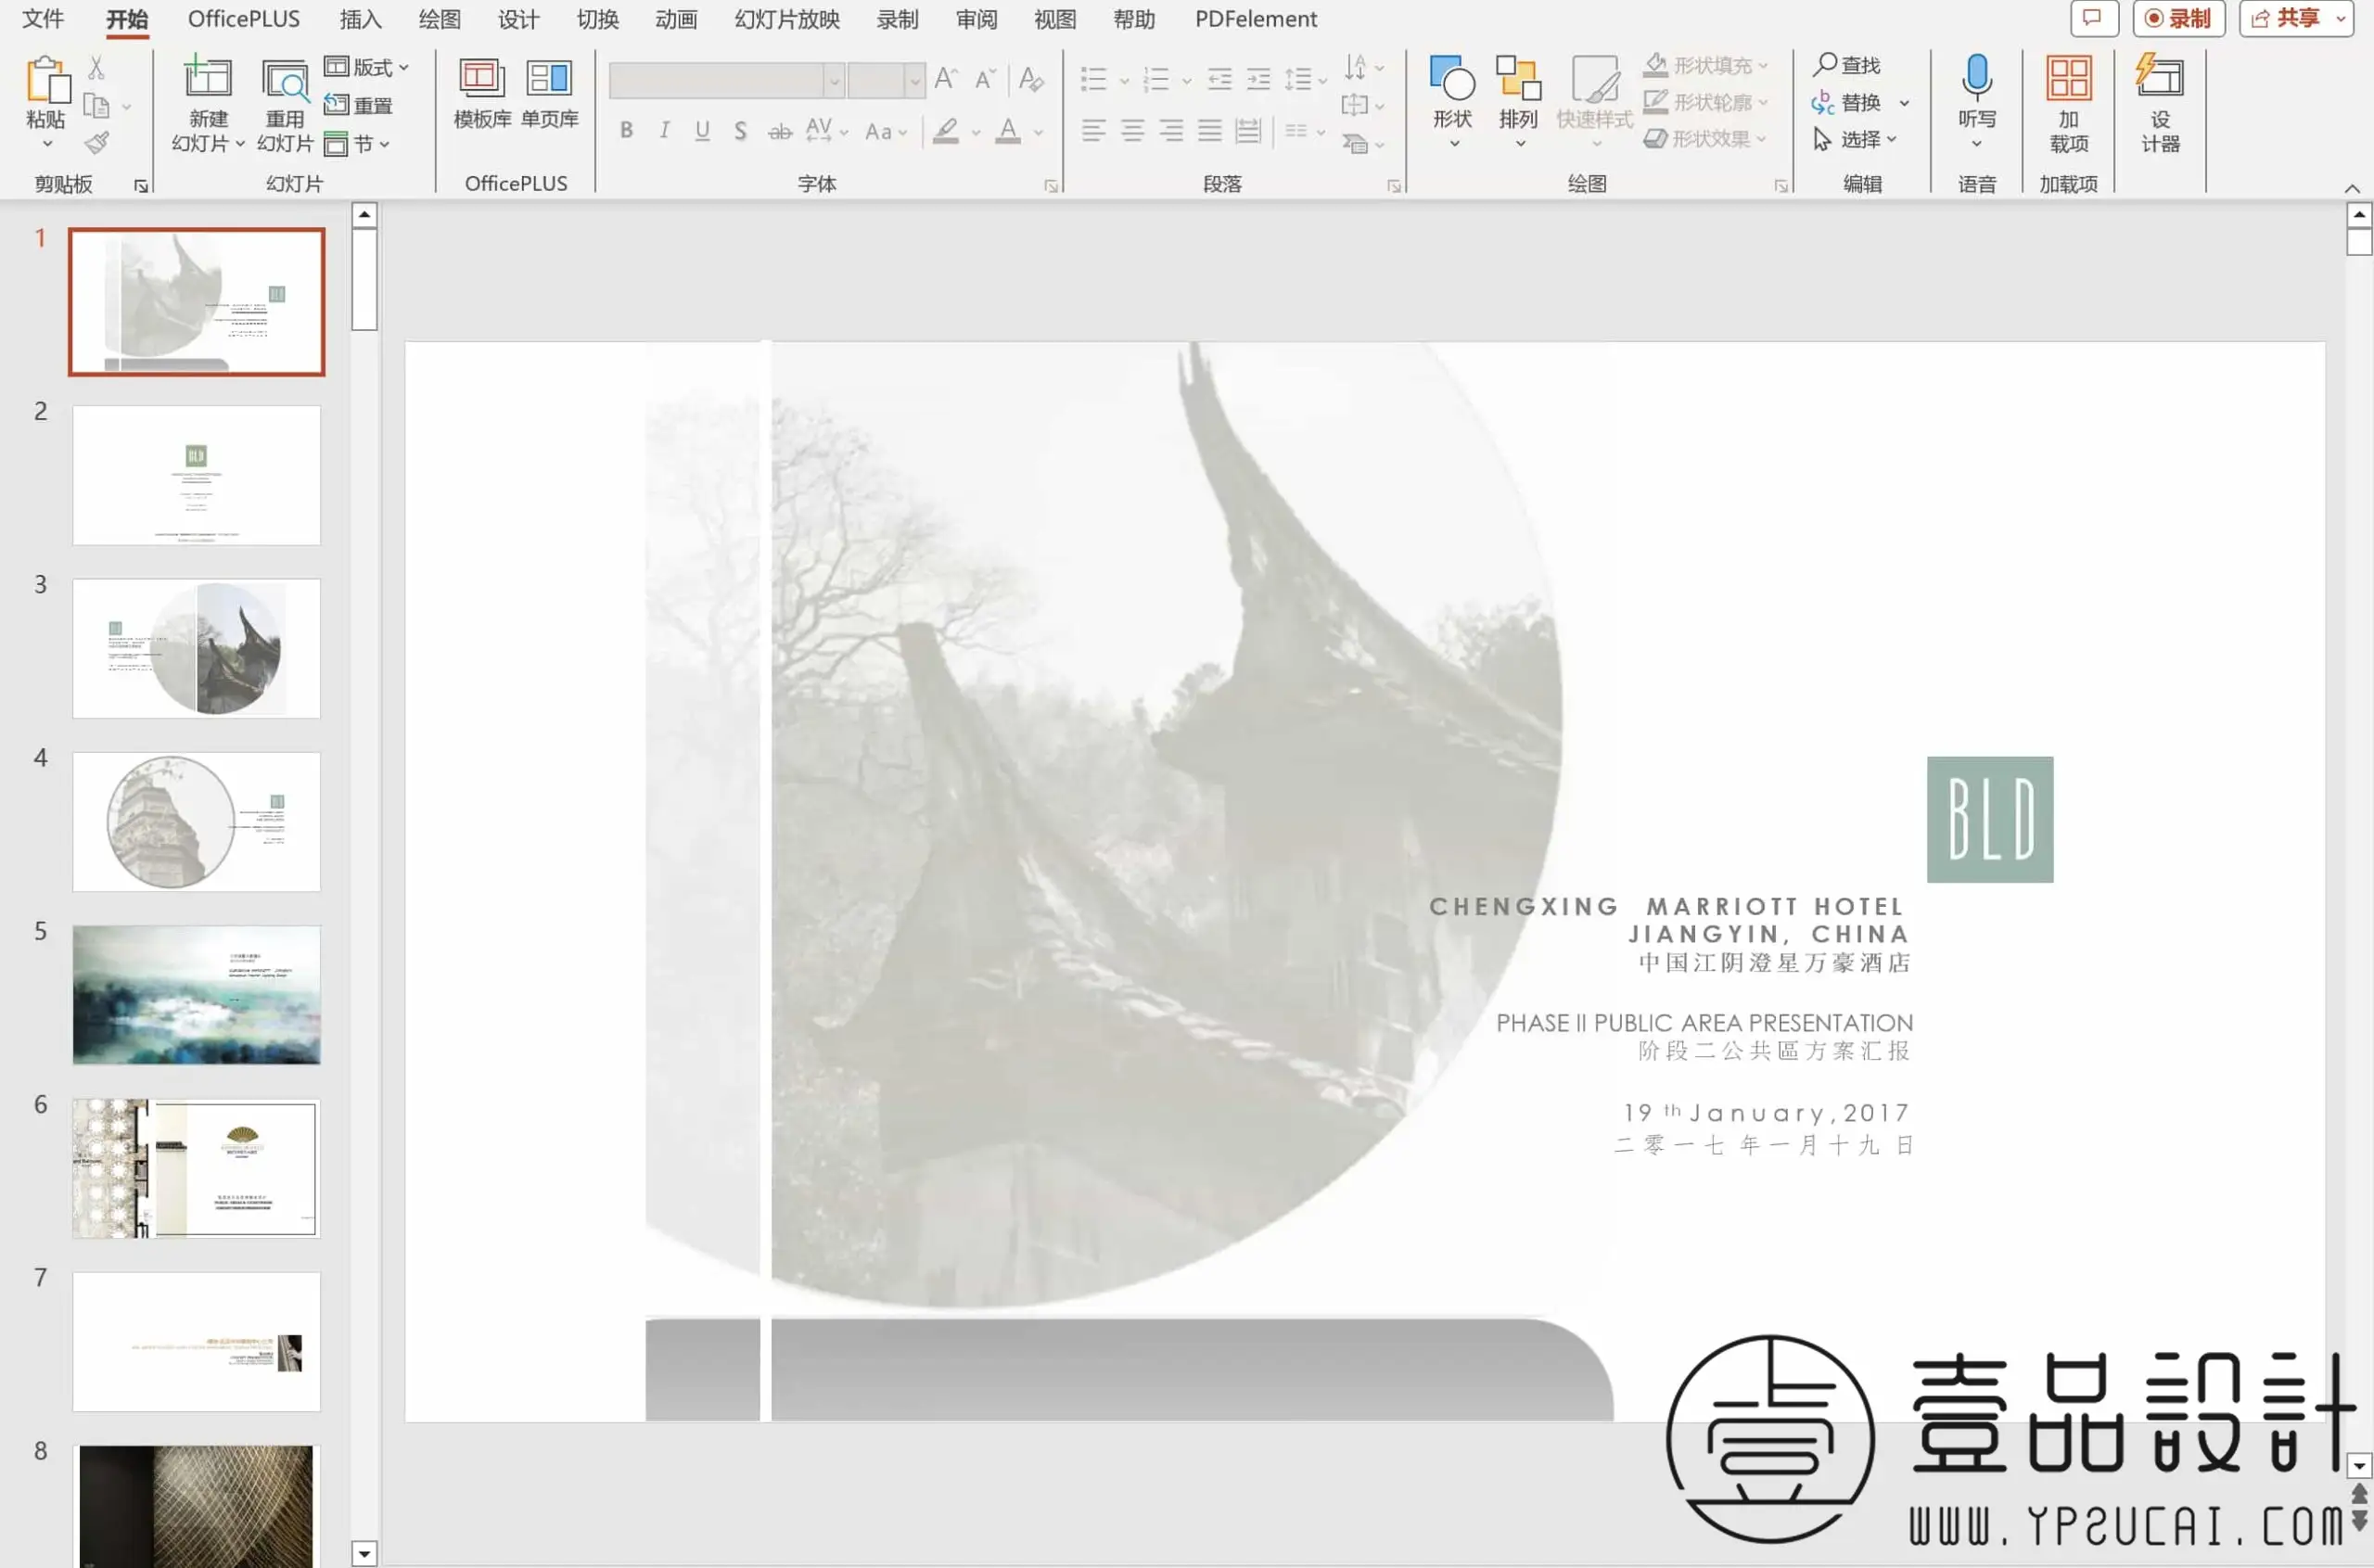Open the font name combo box

click(726, 80)
